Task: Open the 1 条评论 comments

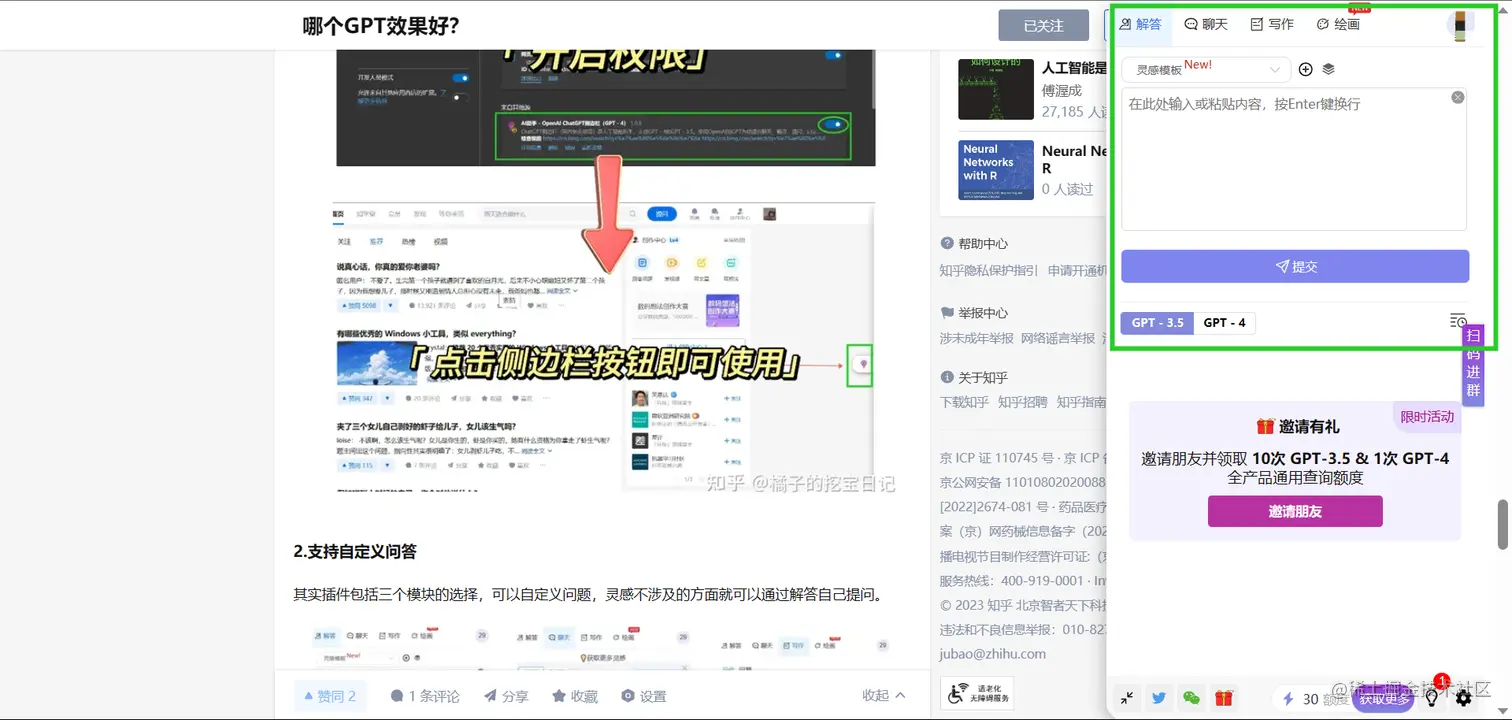Action: coord(425,696)
